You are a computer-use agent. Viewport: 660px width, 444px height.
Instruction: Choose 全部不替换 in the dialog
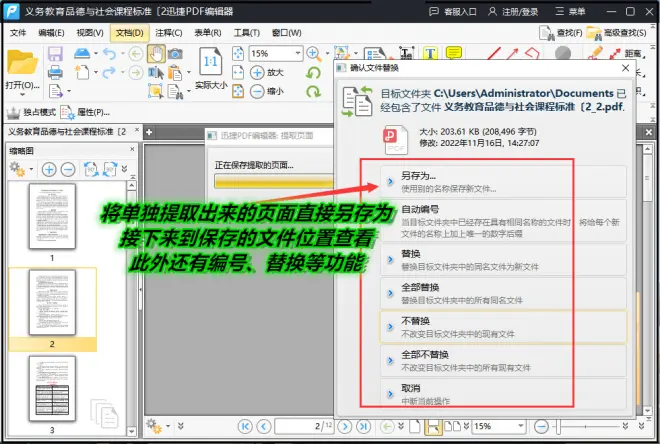503,361
